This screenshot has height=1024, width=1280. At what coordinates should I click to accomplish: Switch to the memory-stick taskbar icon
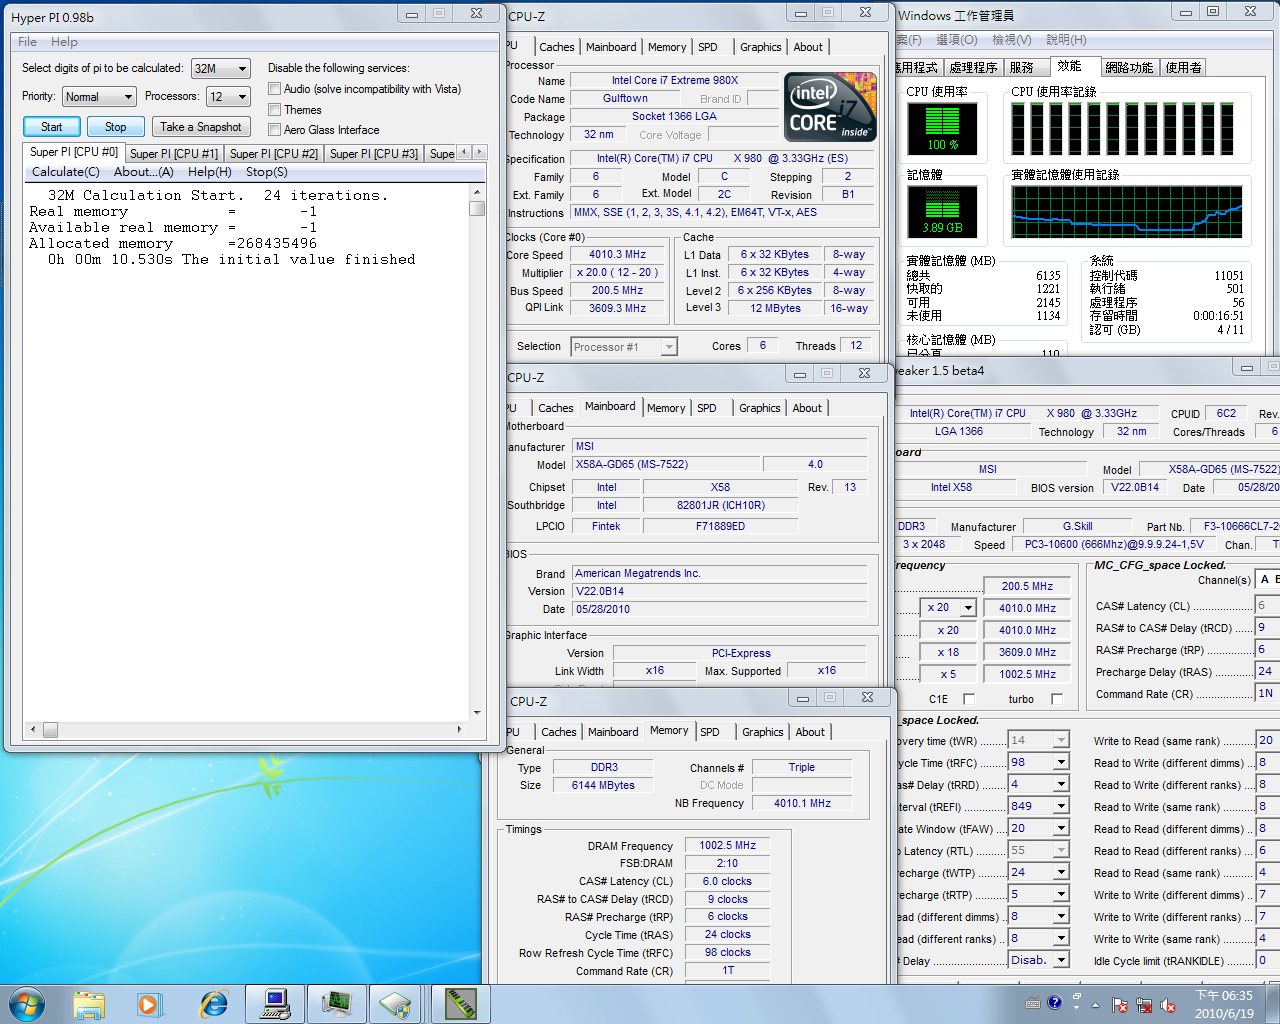coord(460,1004)
